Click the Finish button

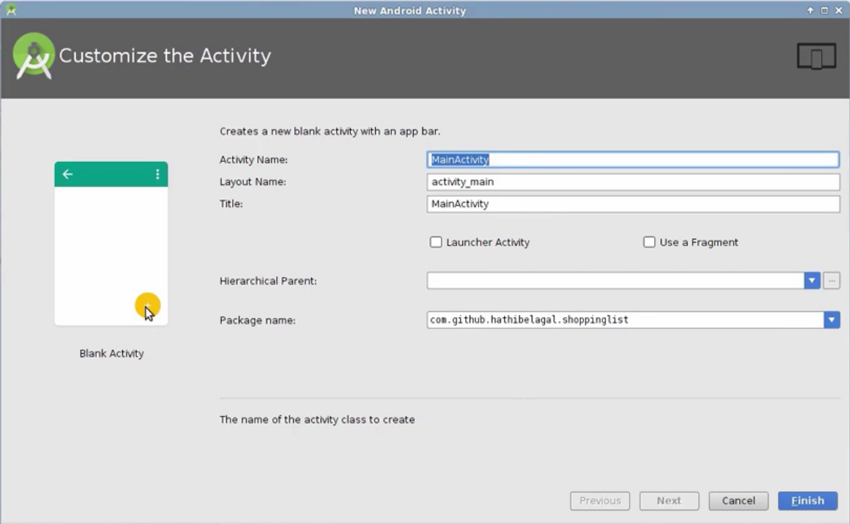coord(808,501)
